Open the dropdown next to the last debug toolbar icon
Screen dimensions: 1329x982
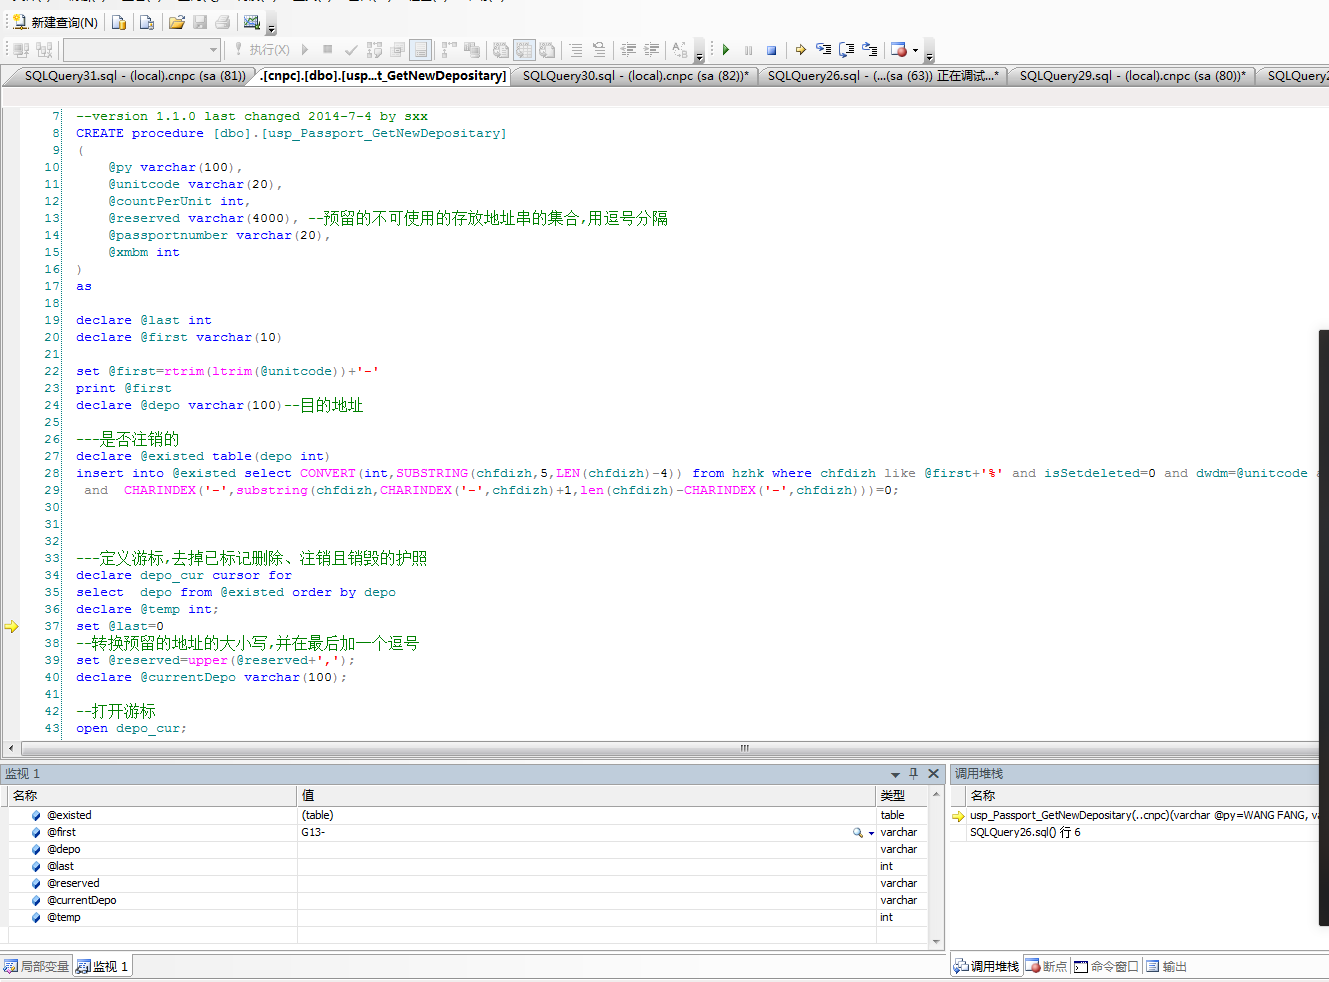point(914,49)
